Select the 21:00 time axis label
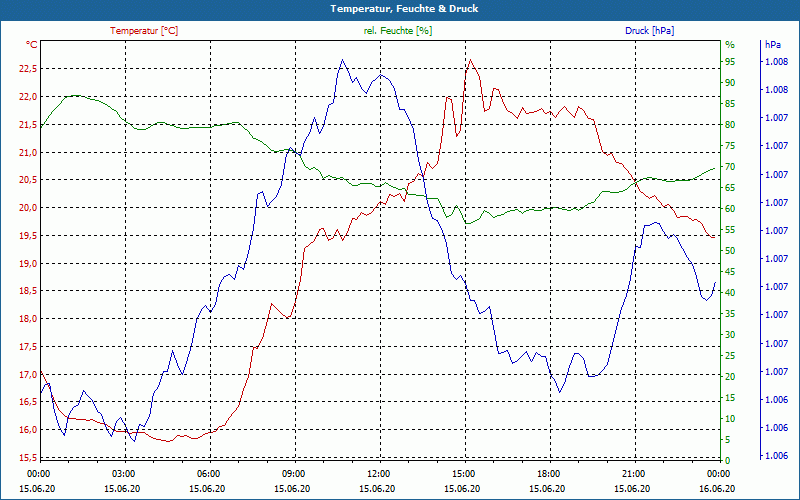Image resolution: width=800 pixels, height=500 pixels. [634, 474]
